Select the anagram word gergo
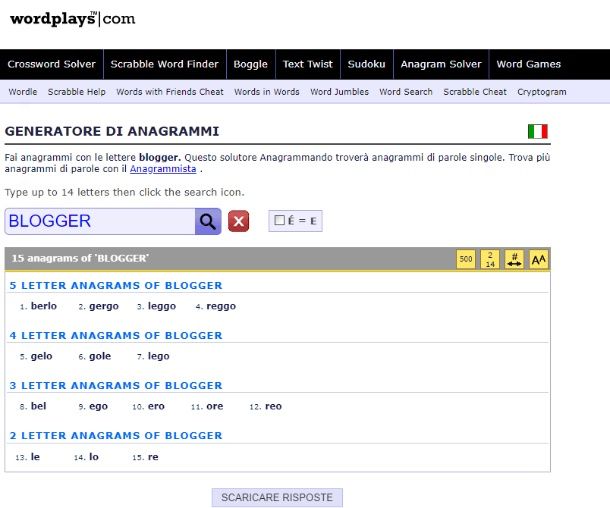This screenshot has height=508, width=610. [104, 306]
